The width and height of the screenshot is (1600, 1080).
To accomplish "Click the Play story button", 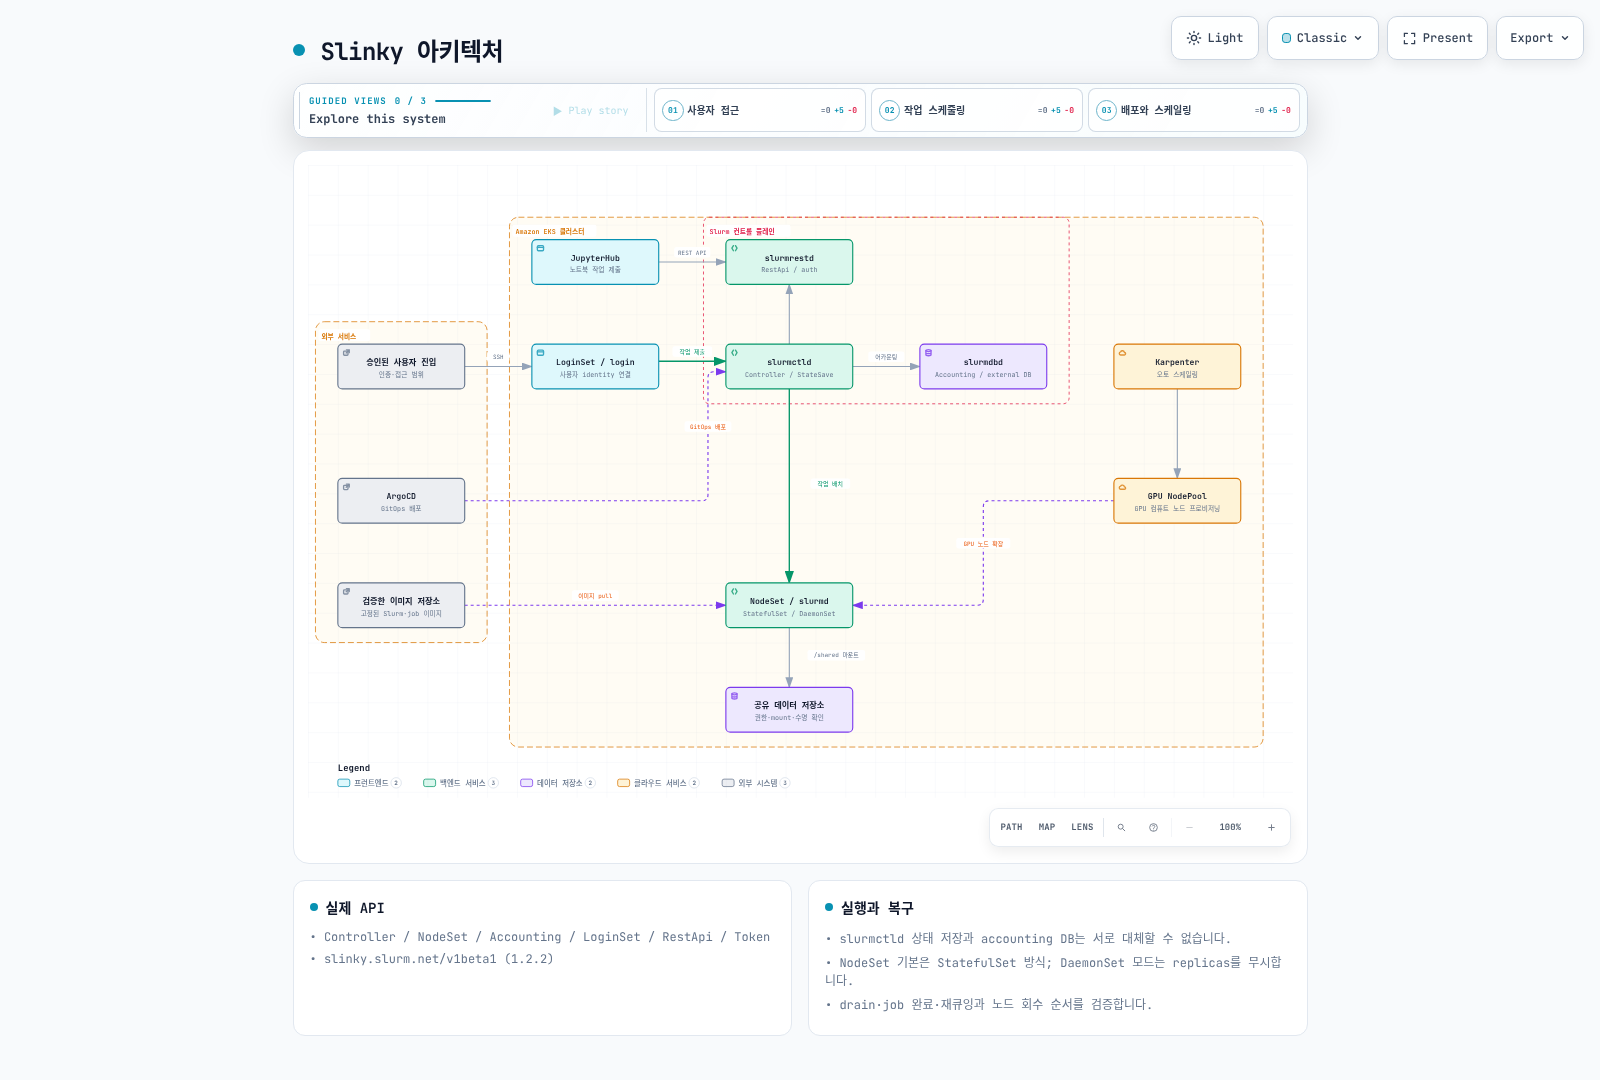I will pos(591,111).
